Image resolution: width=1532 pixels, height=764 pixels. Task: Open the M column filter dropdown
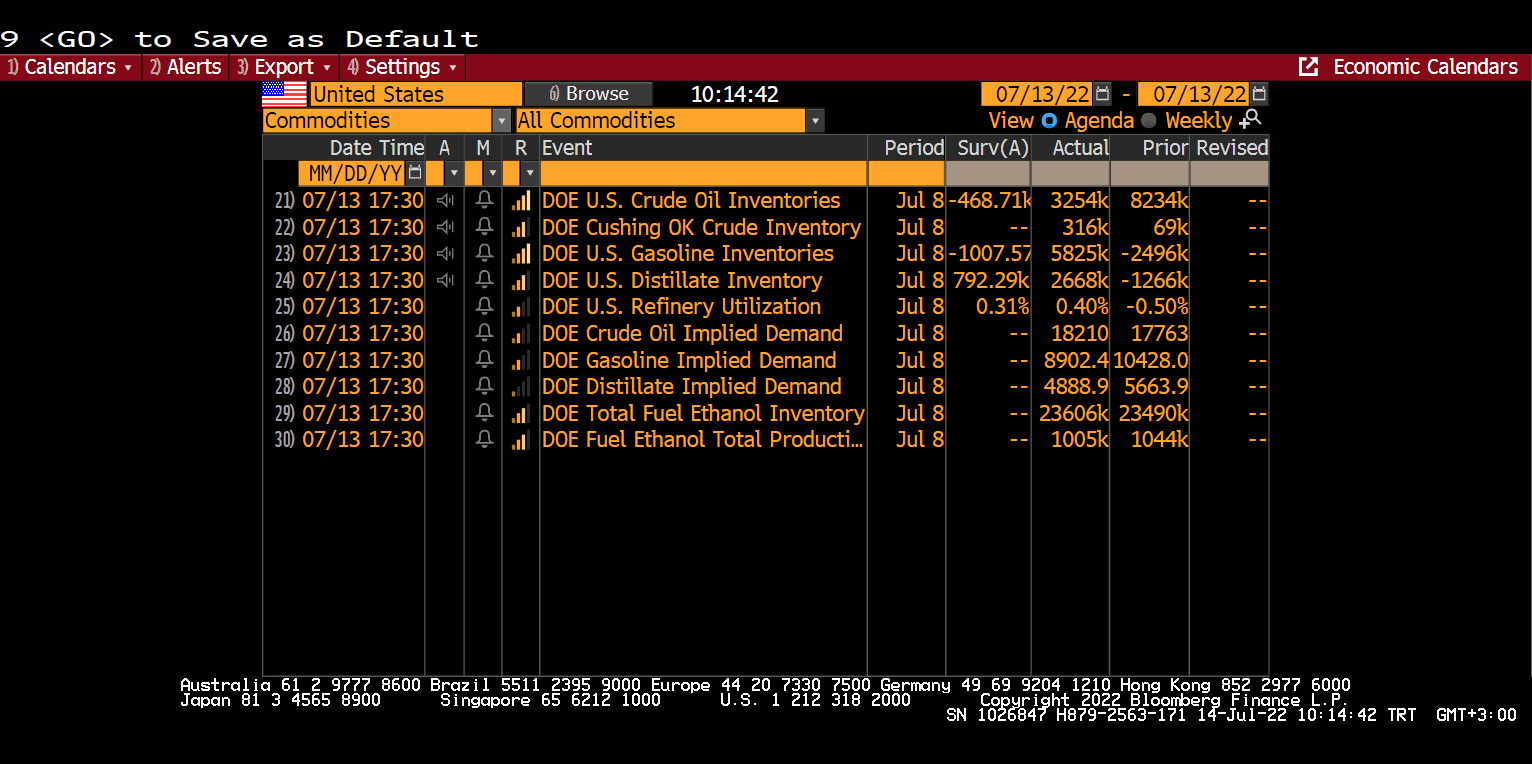[491, 173]
